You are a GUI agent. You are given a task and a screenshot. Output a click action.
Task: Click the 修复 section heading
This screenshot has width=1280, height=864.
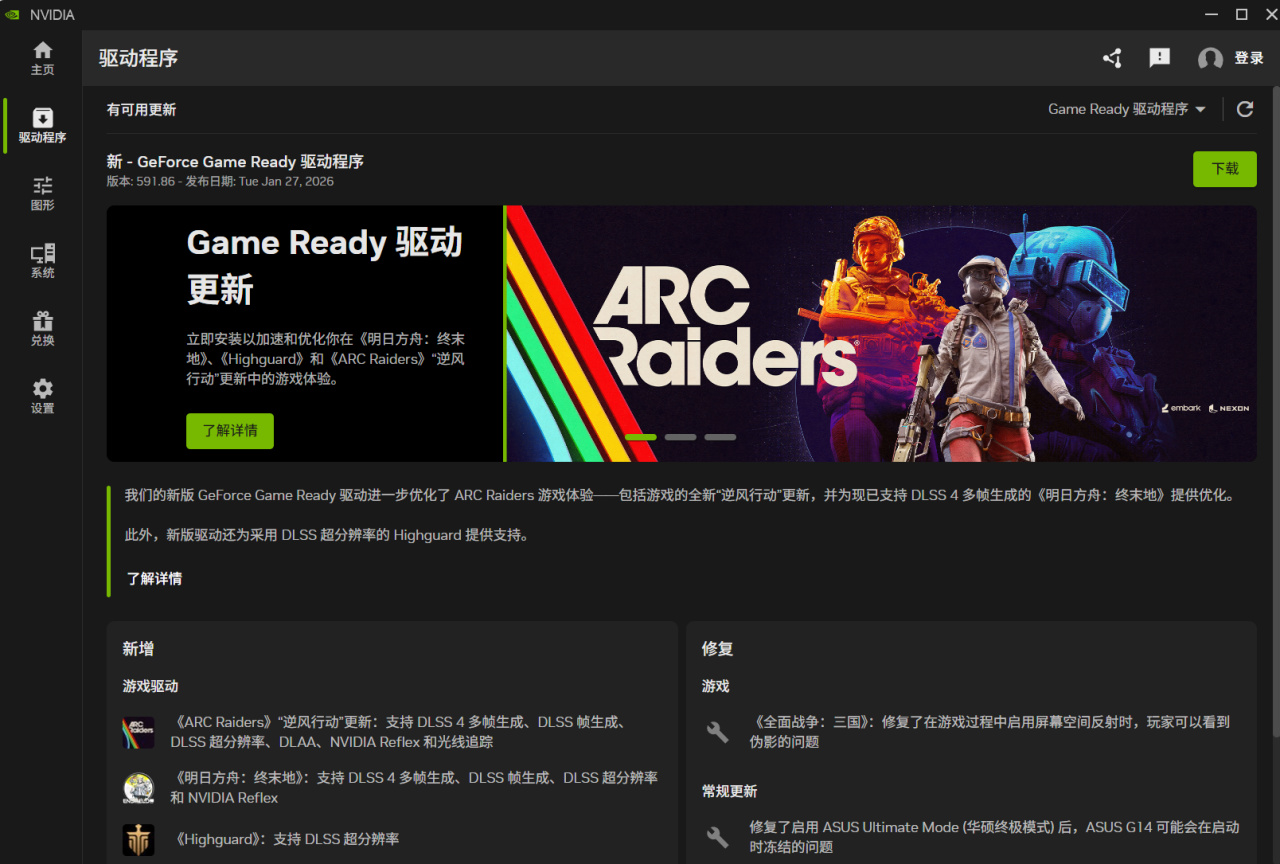pos(717,648)
